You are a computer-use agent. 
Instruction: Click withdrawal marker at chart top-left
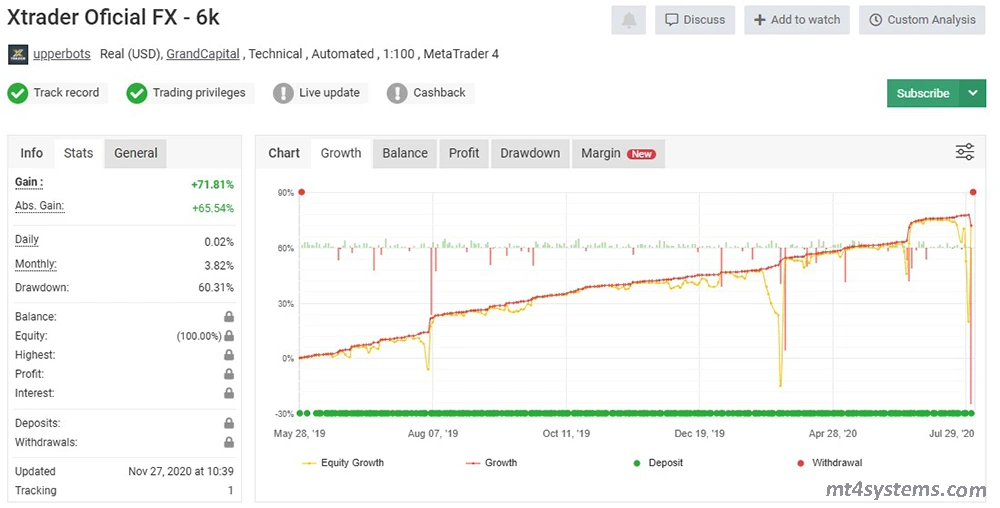click(x=302, y=192)
